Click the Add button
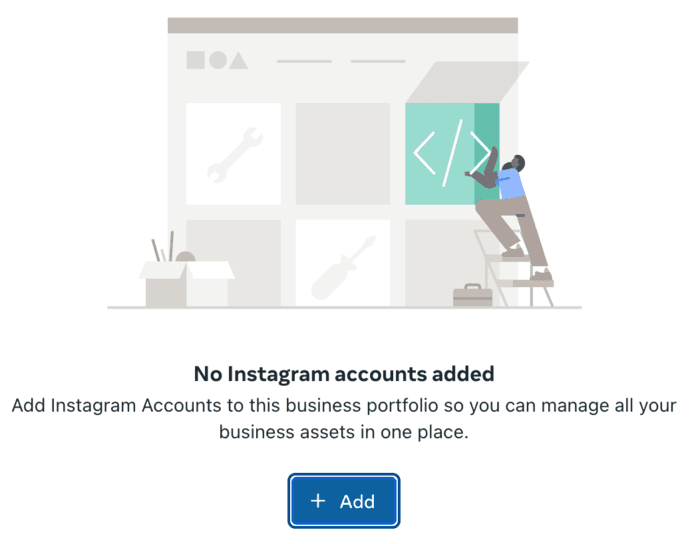The height and width of the screenshot is (544, 700). point(344,501)
